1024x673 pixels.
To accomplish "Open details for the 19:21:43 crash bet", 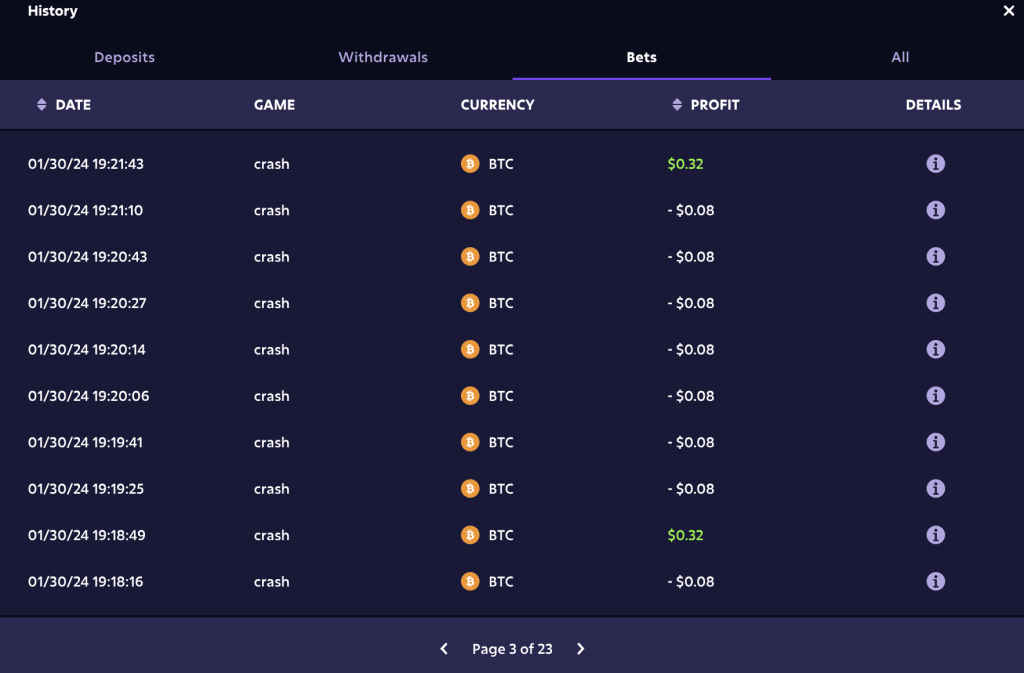I will [935, 164].
